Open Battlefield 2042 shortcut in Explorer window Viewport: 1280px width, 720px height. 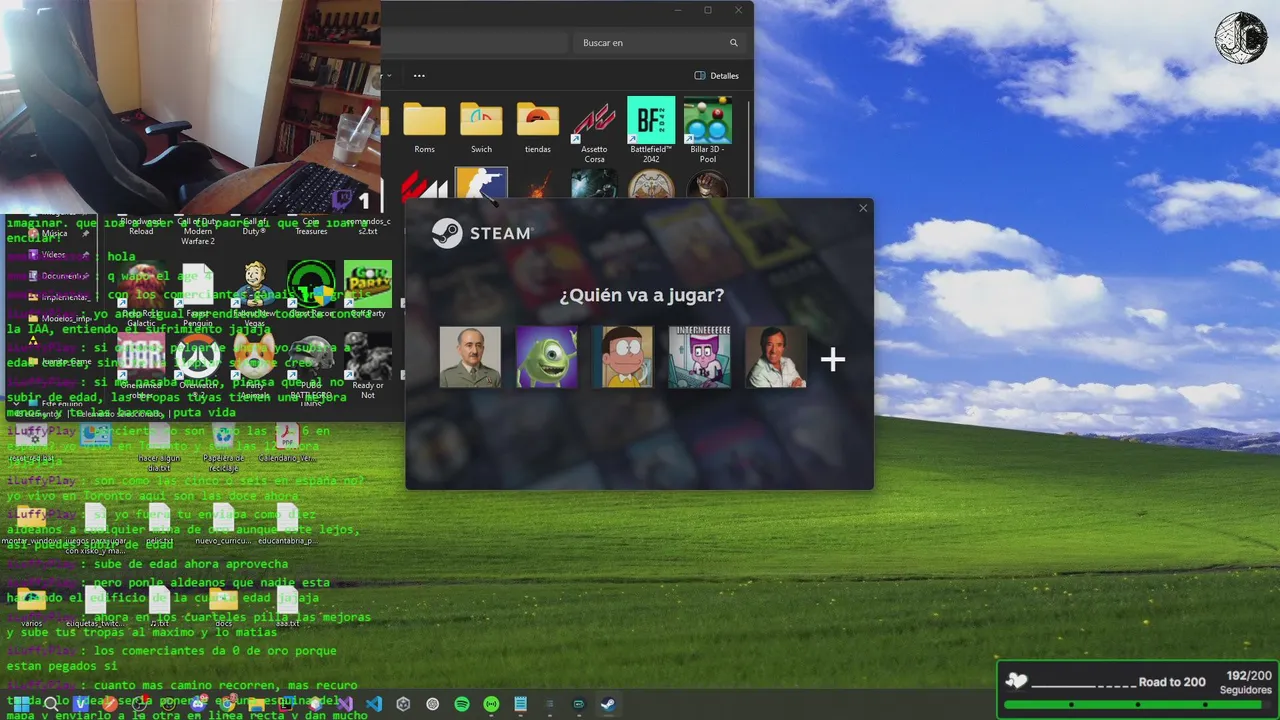pyautogui.click(x=651, y=131)
